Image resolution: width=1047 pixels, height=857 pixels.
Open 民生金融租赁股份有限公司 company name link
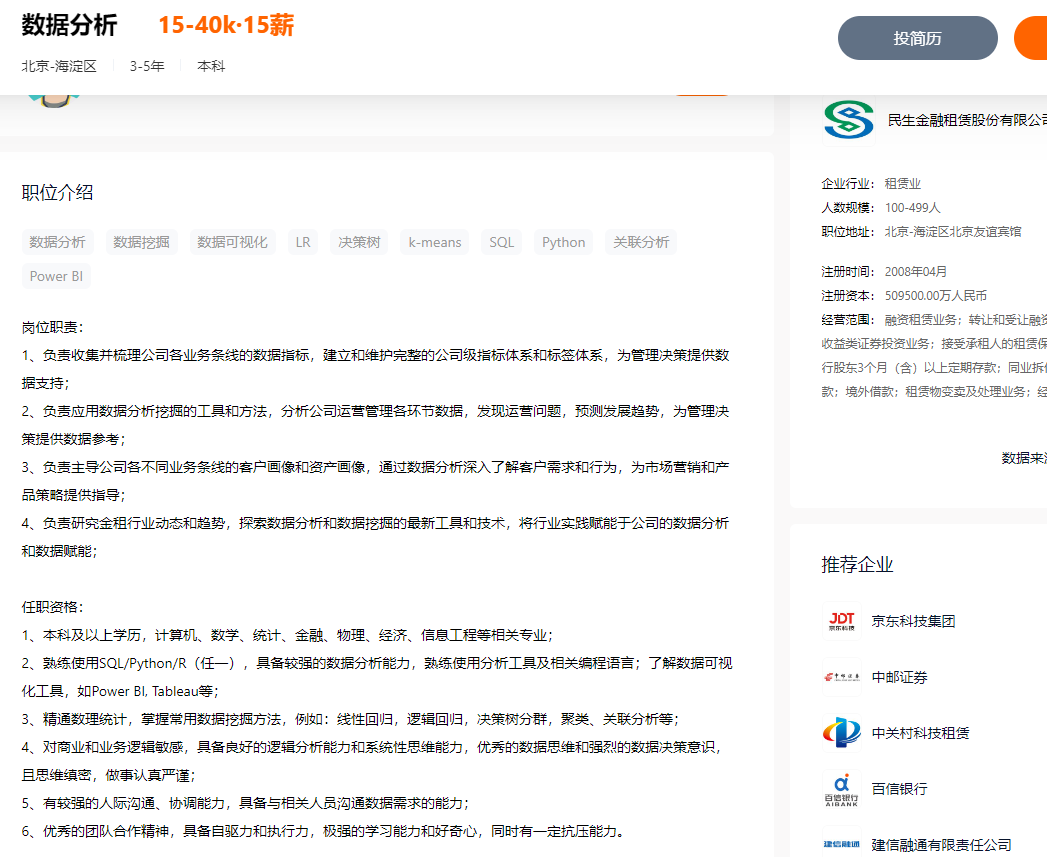[966, 120]
